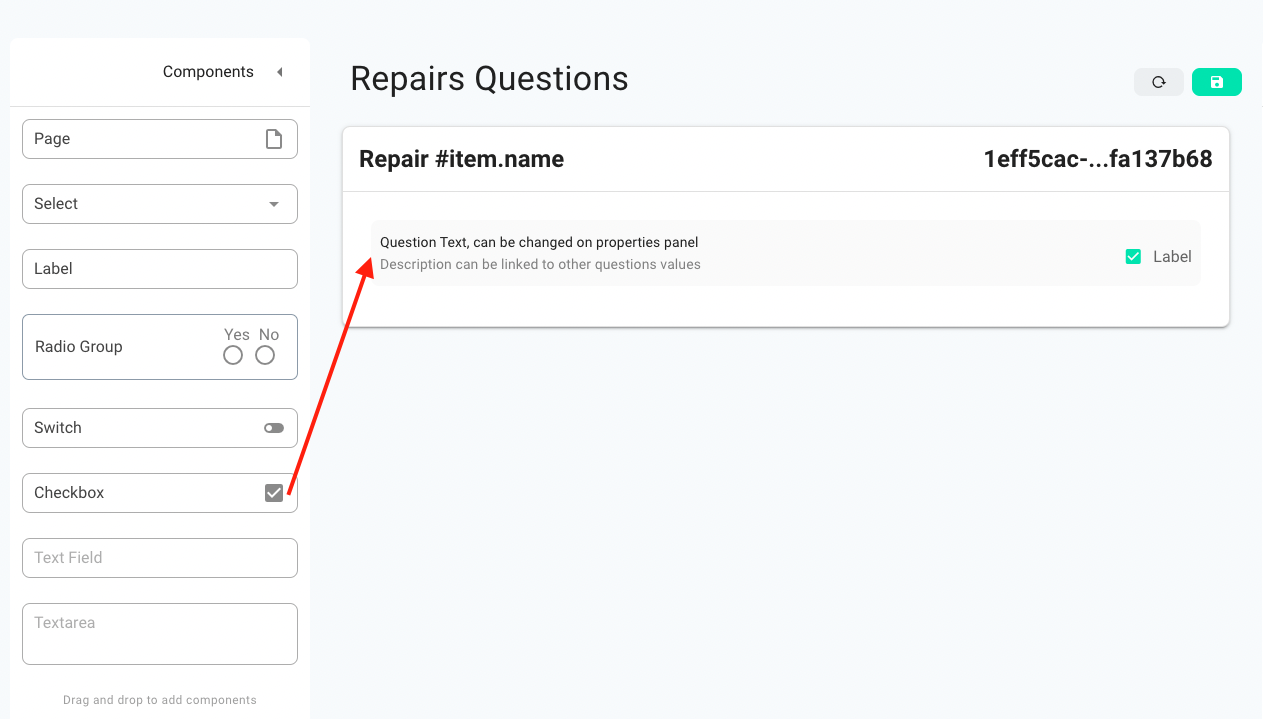Click the Page document icon

click(x=274, y=139)
